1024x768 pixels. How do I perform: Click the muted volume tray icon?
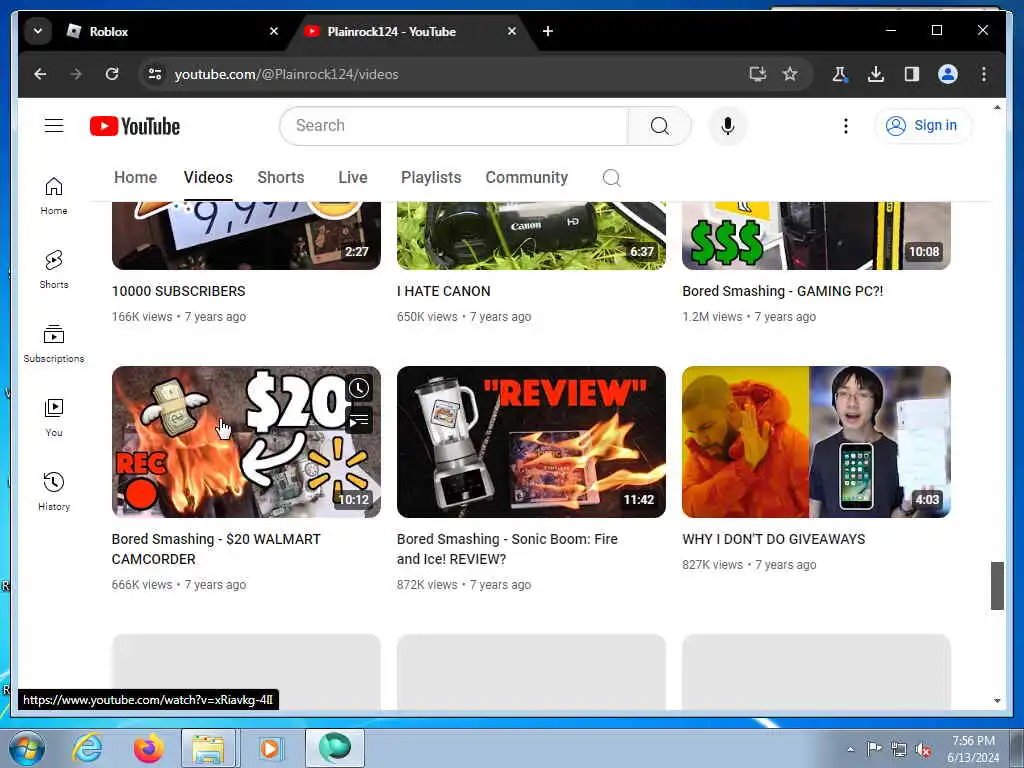[923, 750]
